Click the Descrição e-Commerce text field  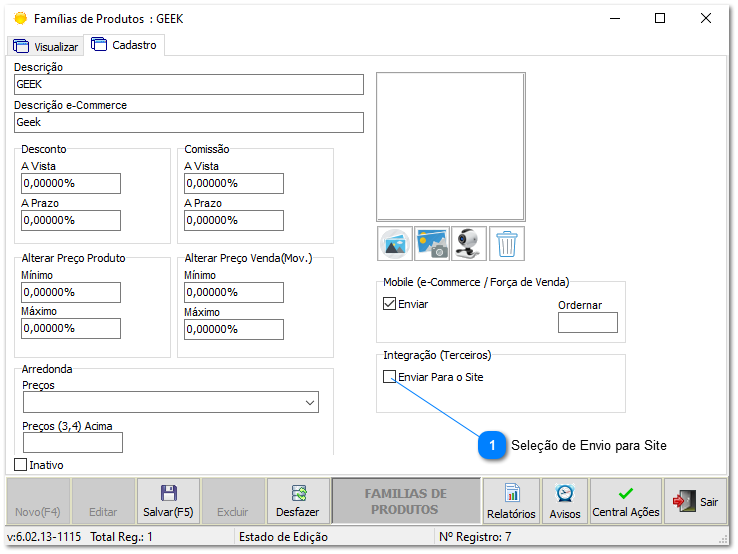(x=188, y=122)
